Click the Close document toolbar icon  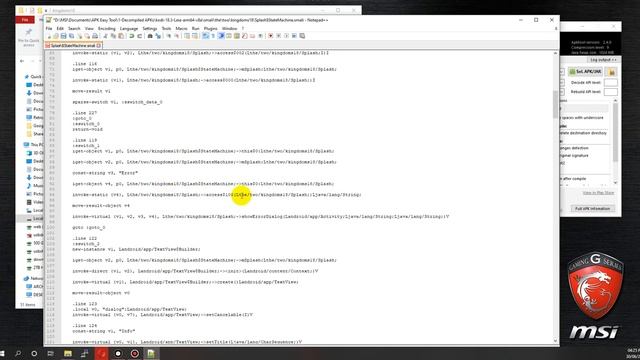[x=80, y=36]
